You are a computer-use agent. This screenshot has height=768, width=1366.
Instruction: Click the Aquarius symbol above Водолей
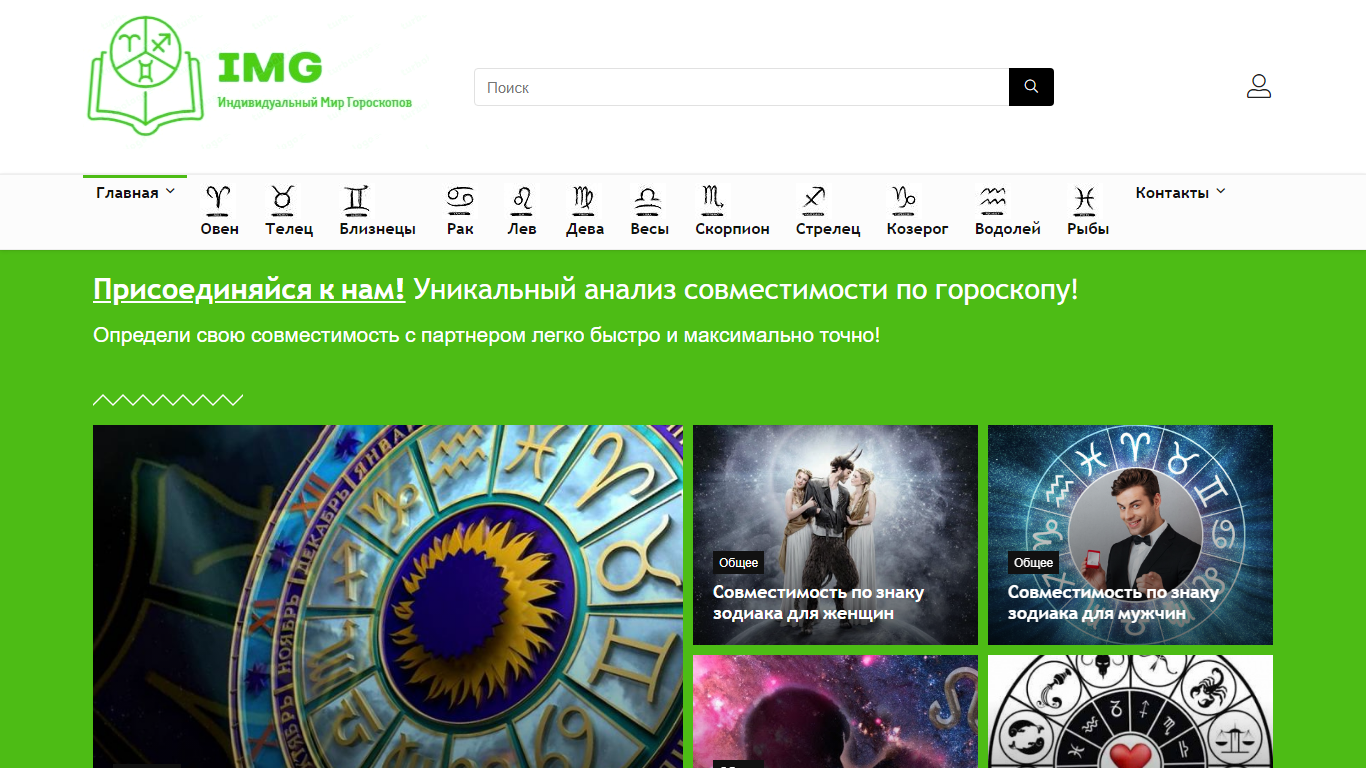pos(993,200)
